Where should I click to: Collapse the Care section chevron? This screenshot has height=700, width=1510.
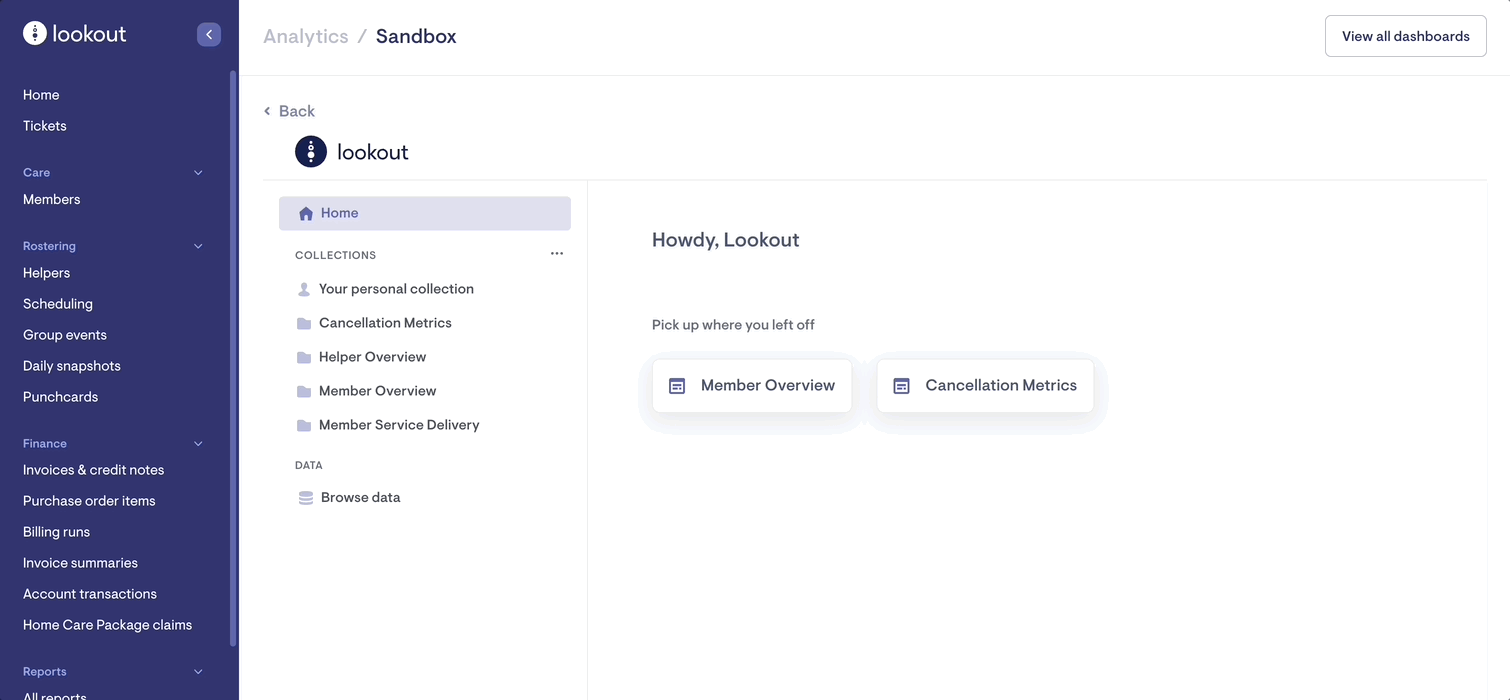[x=198, y=173]
